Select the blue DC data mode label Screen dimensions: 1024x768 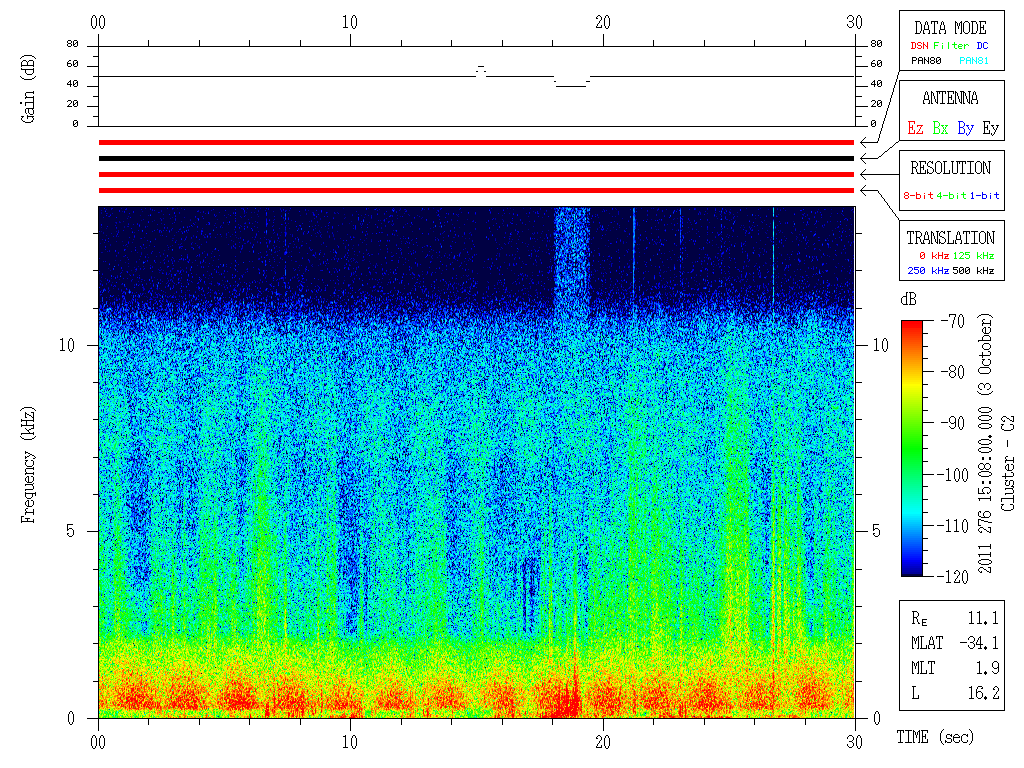click(x=982, y=46)
